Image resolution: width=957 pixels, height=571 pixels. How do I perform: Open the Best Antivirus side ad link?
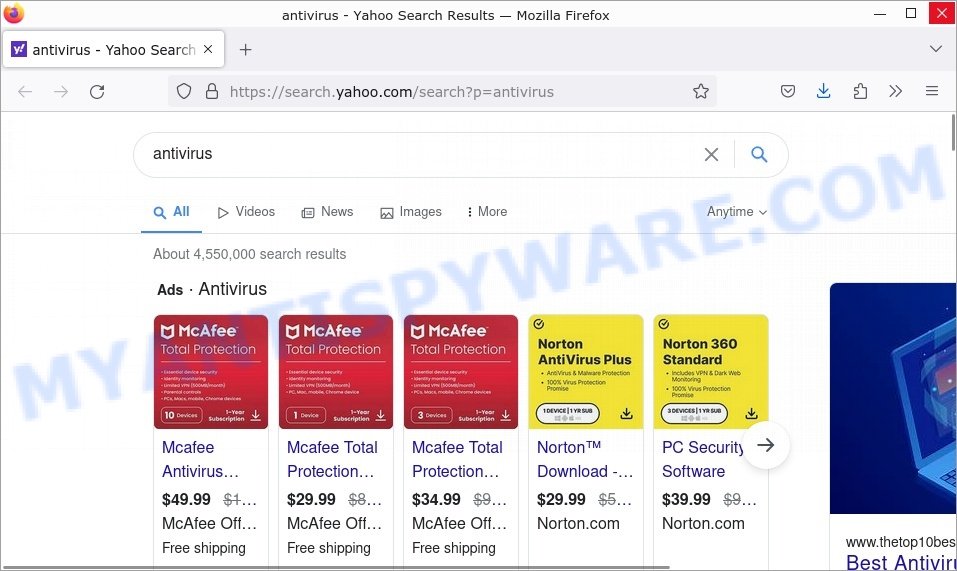point(901,562)
